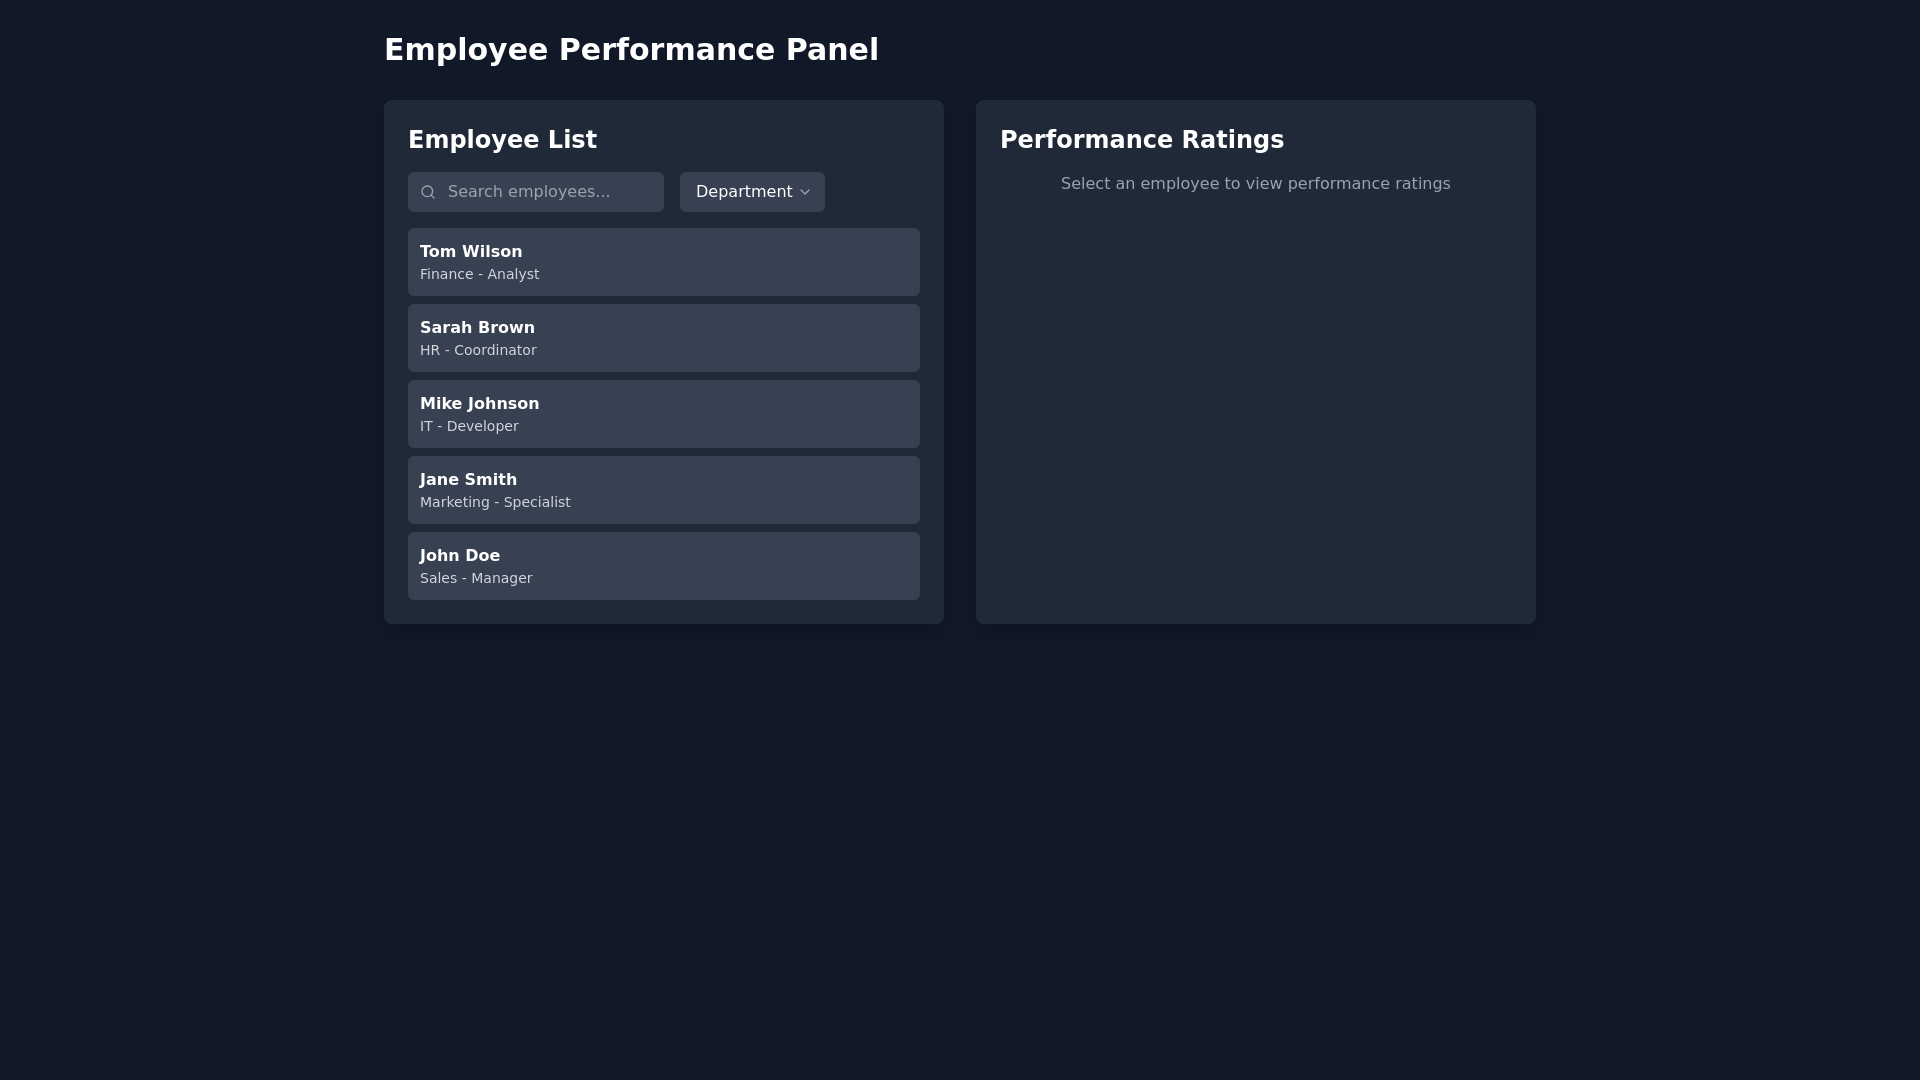Screen dimensions: 1920x1080
Task: Click the HR - Coordinator label
Action: pos(477,350)
